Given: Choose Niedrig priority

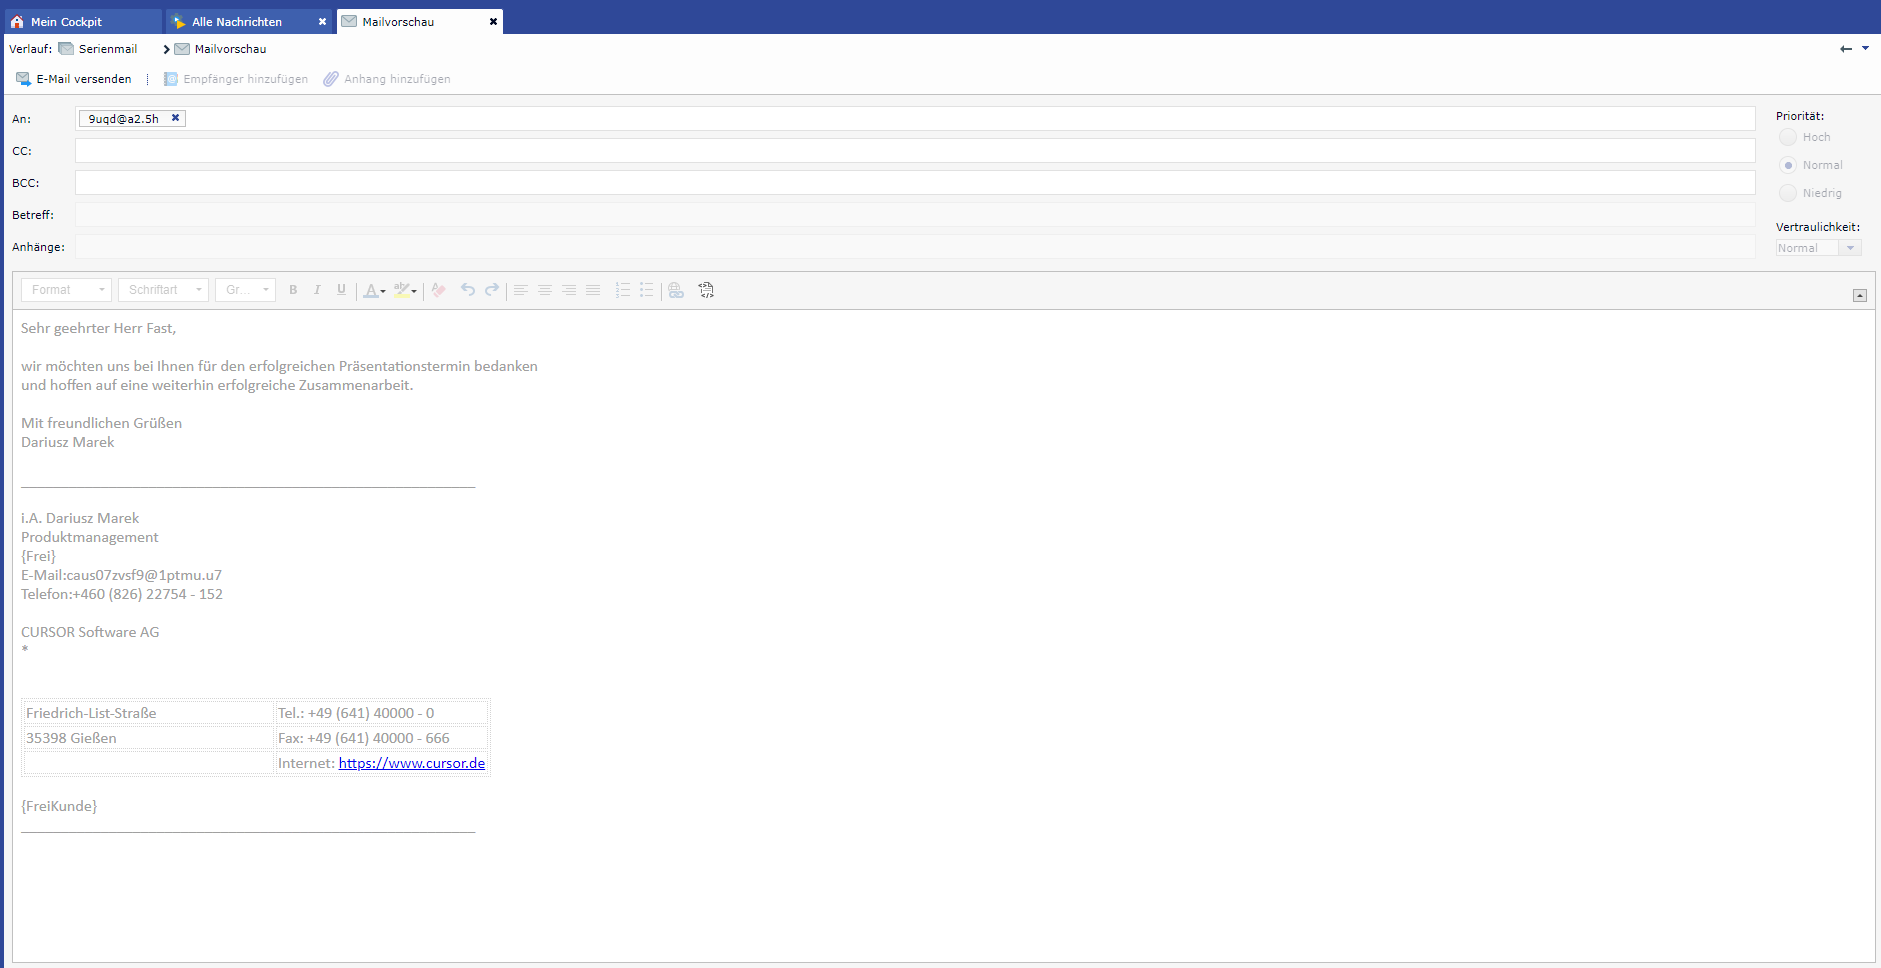Looking at the screenshot, I should tap(1788, 193).
